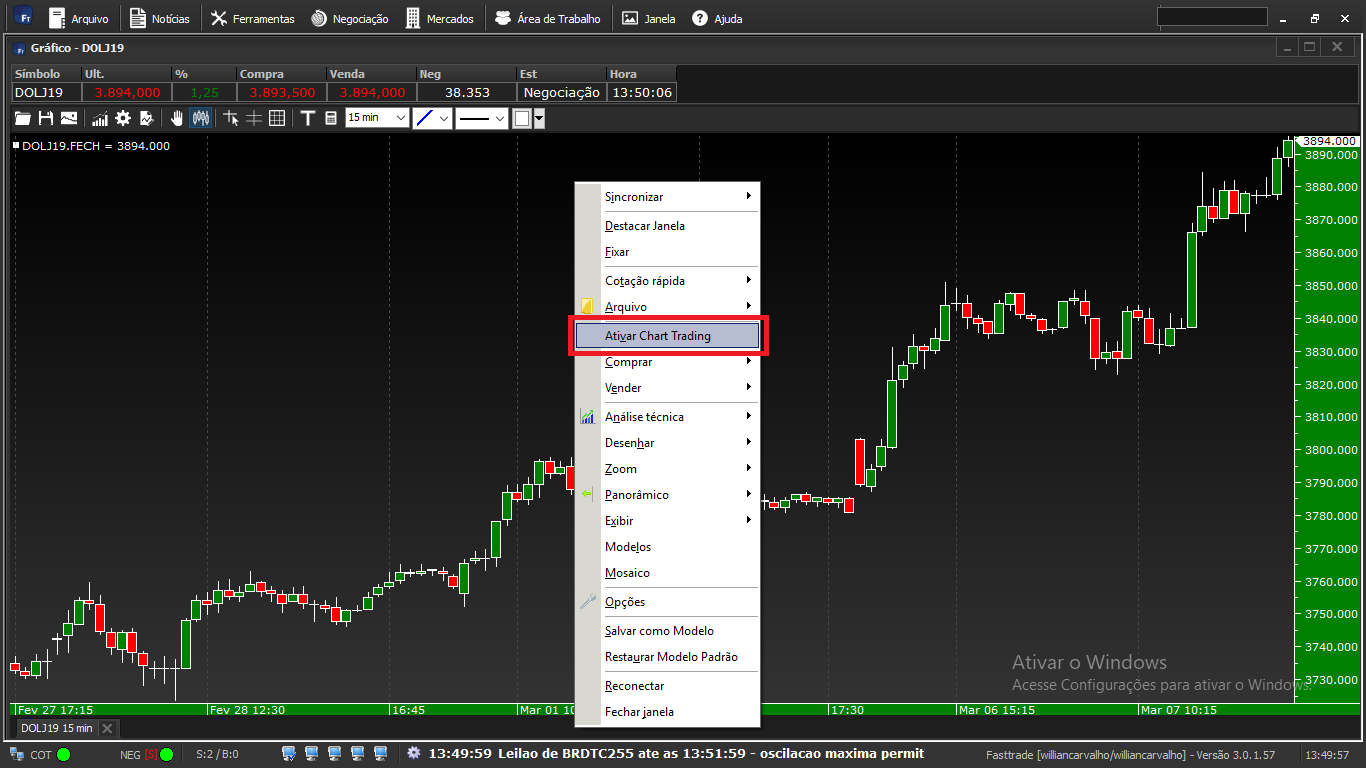
Task: Click the Fr application logo icon
Action: click(x=23, y=17)
